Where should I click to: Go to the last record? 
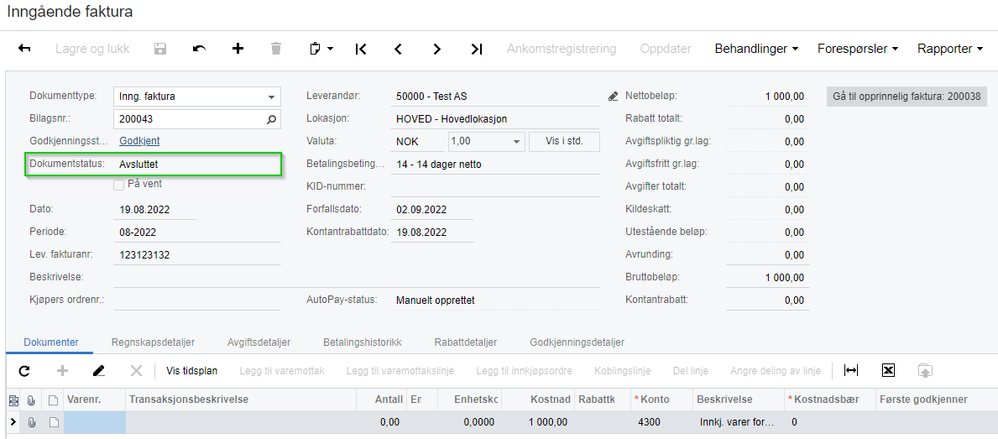(476, 48)
